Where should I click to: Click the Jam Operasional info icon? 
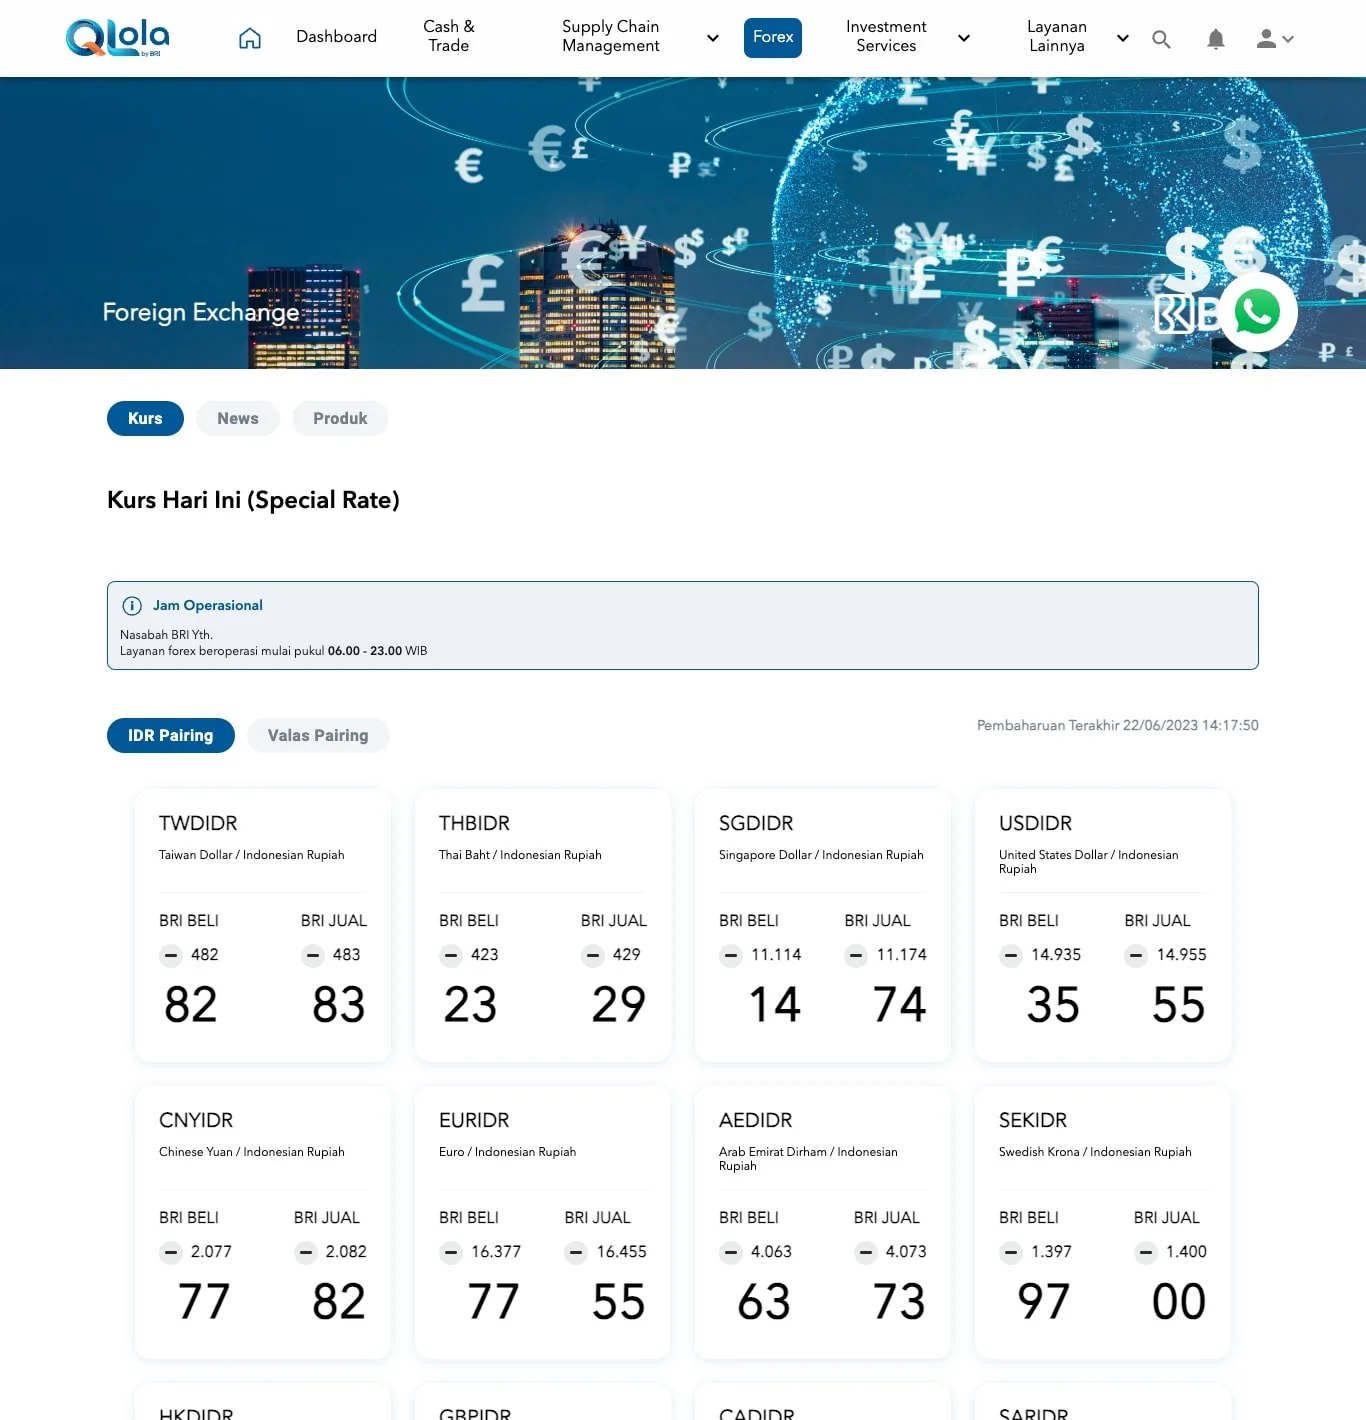click(132, 606)
